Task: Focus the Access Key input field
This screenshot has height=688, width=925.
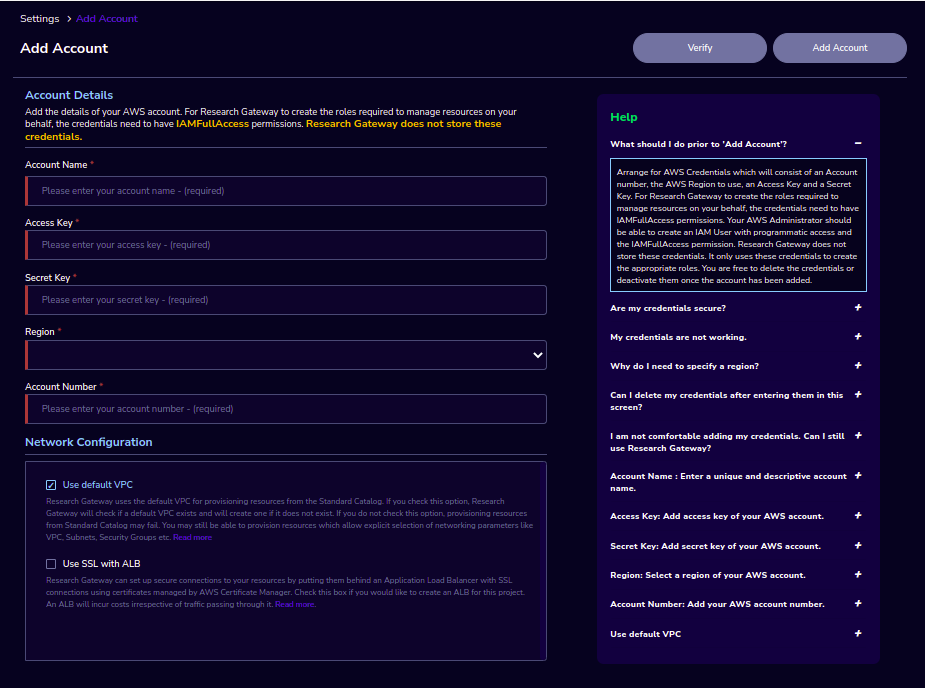Action: [x=286, y=245]
